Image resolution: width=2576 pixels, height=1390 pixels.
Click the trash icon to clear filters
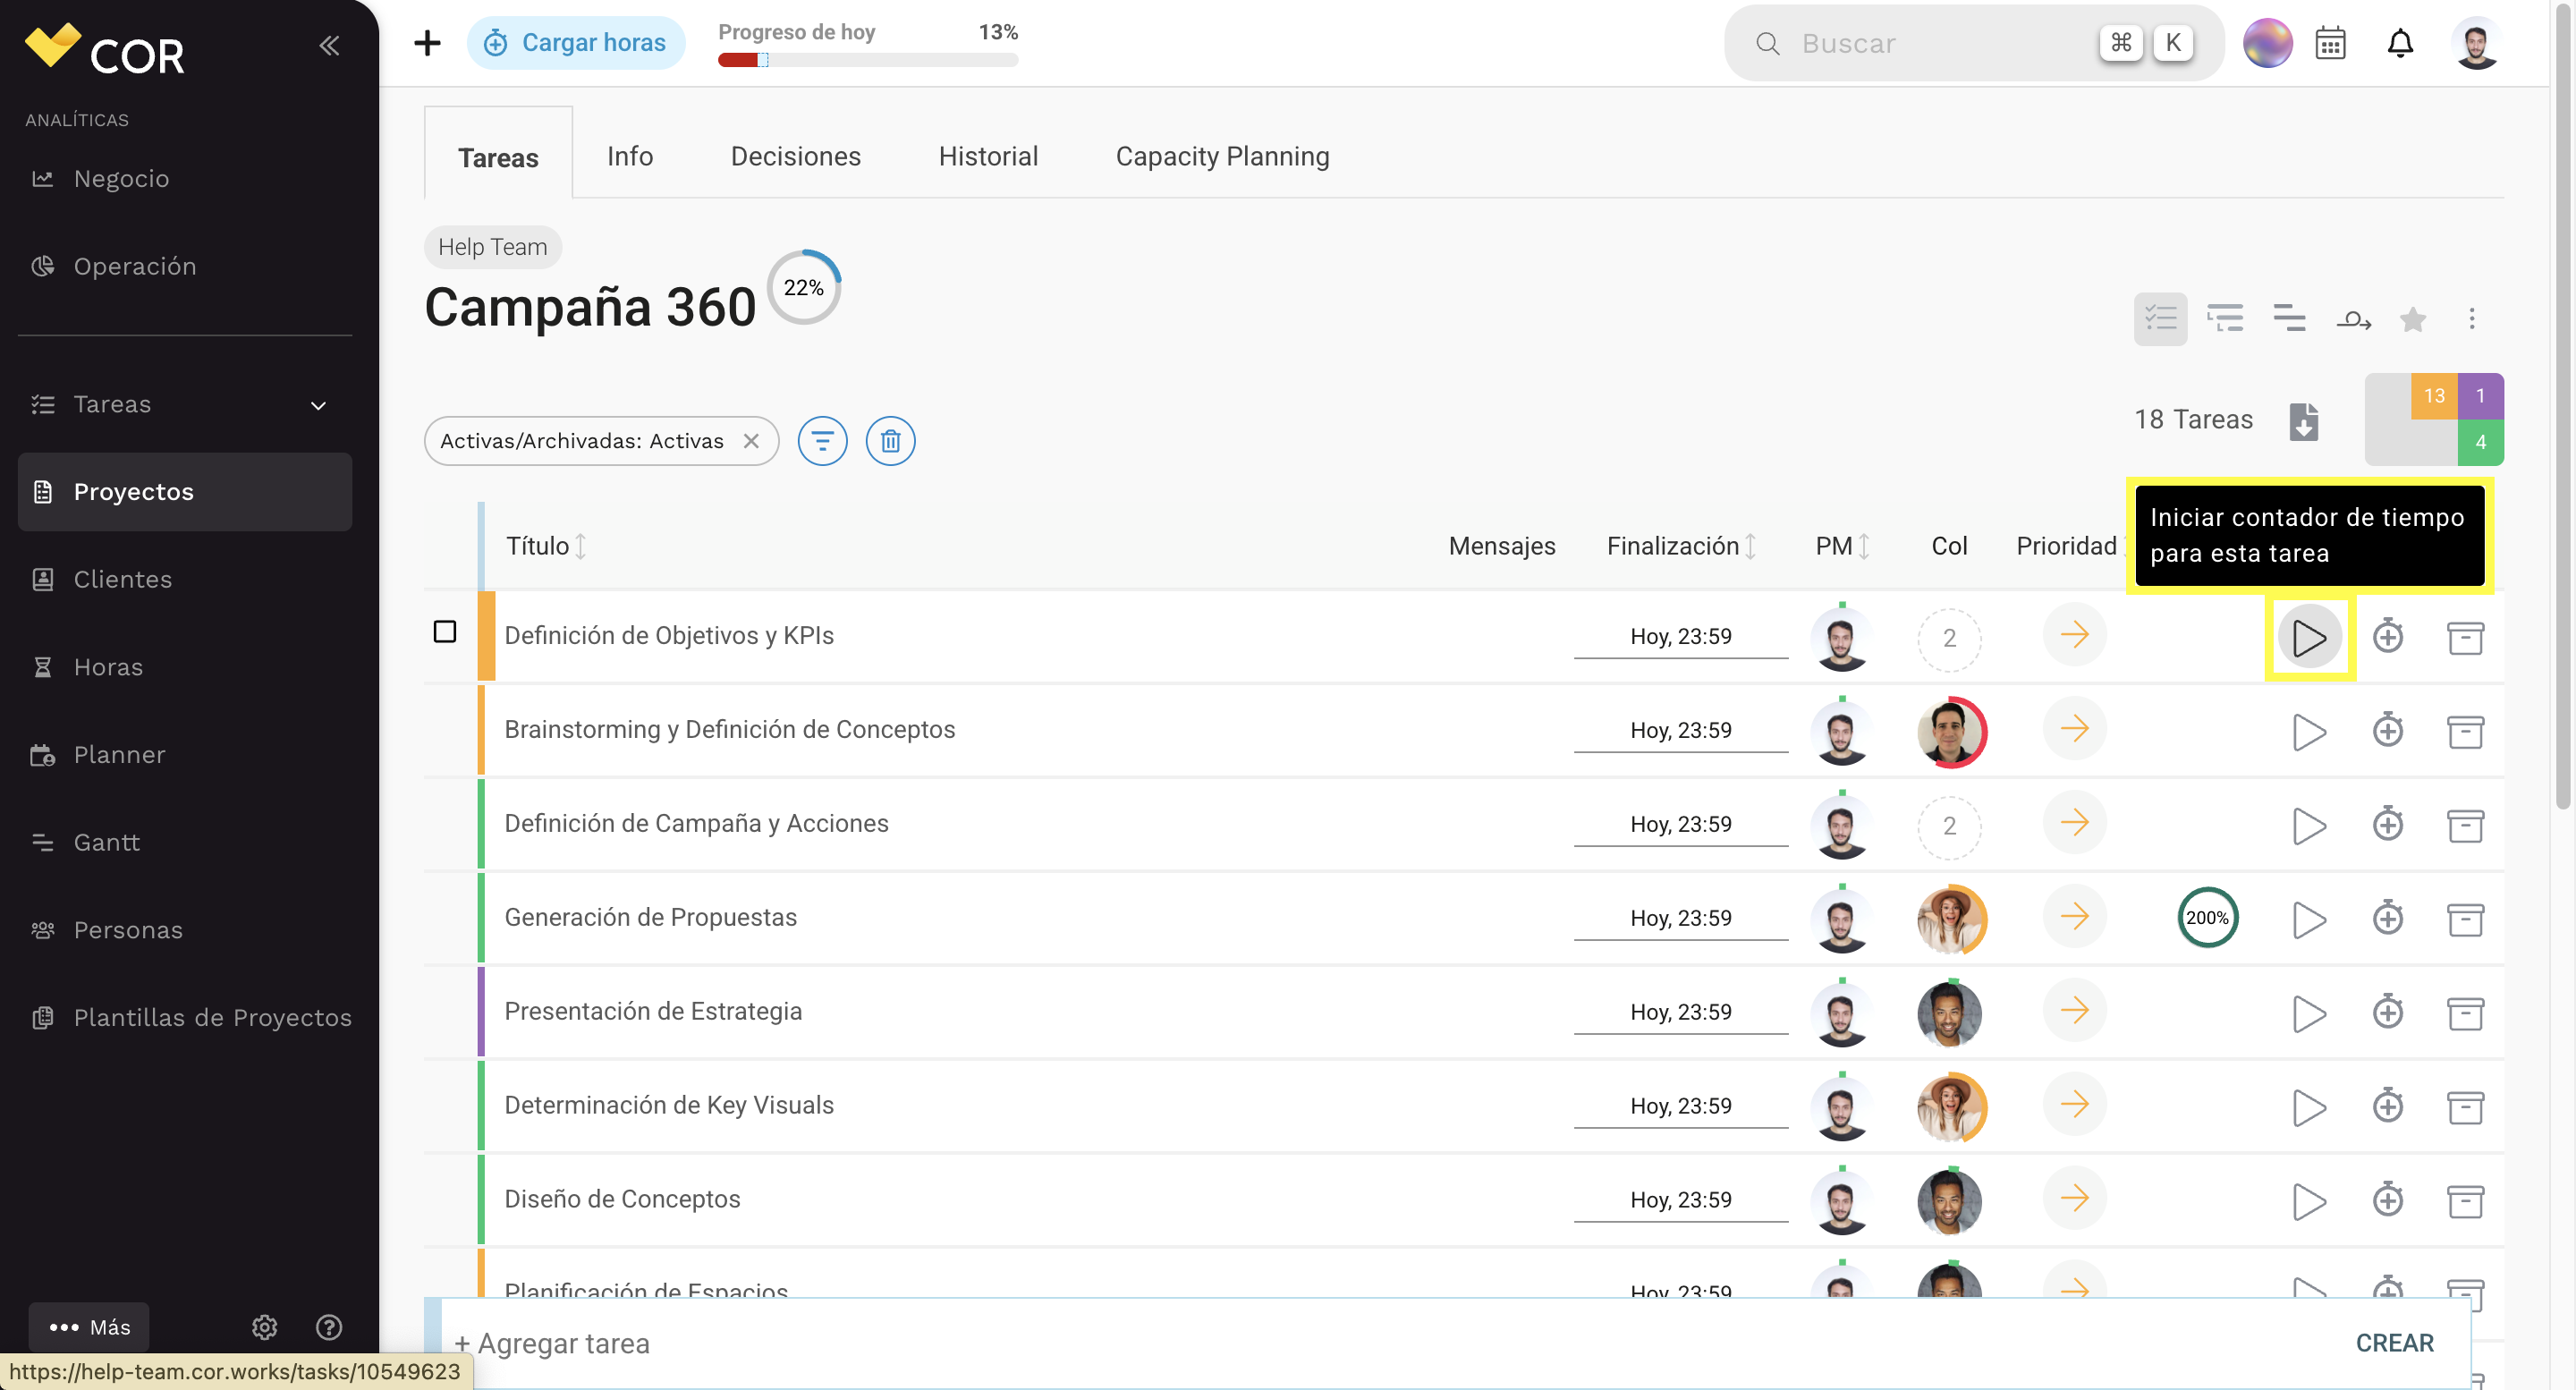click(x=890, y=441)
